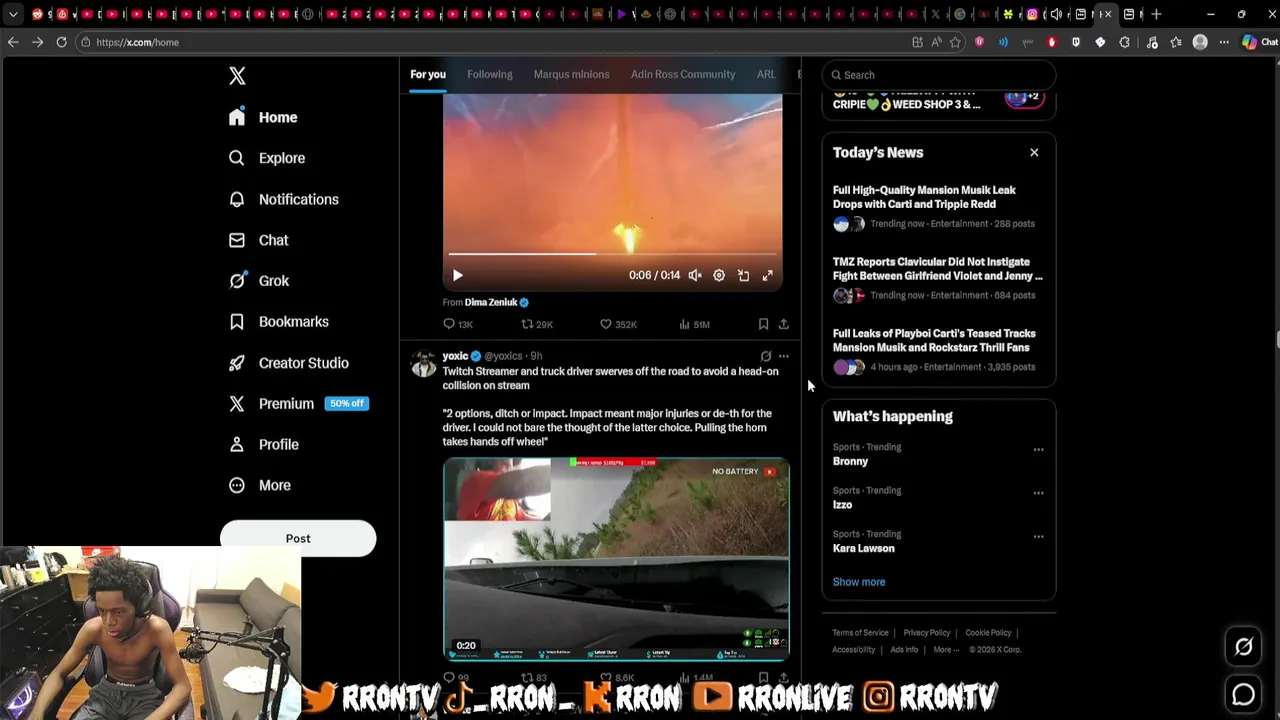
Task: Like the post with 352K likes
Action: tap(618, 324)
